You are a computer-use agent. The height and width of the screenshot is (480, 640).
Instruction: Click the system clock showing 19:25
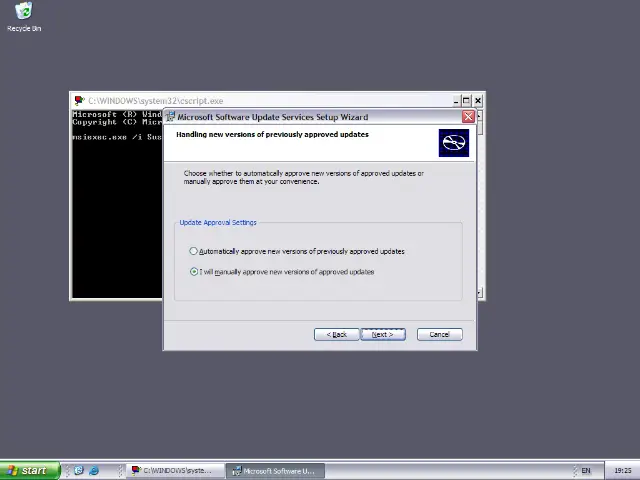coord(622,471)
